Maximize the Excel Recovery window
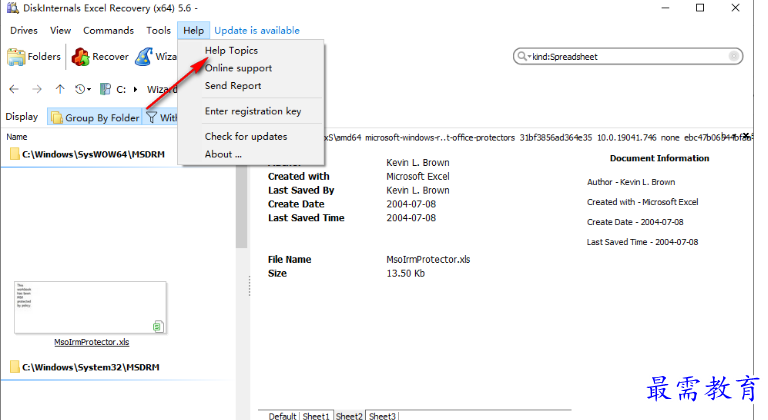 click(x=700, y=8)
